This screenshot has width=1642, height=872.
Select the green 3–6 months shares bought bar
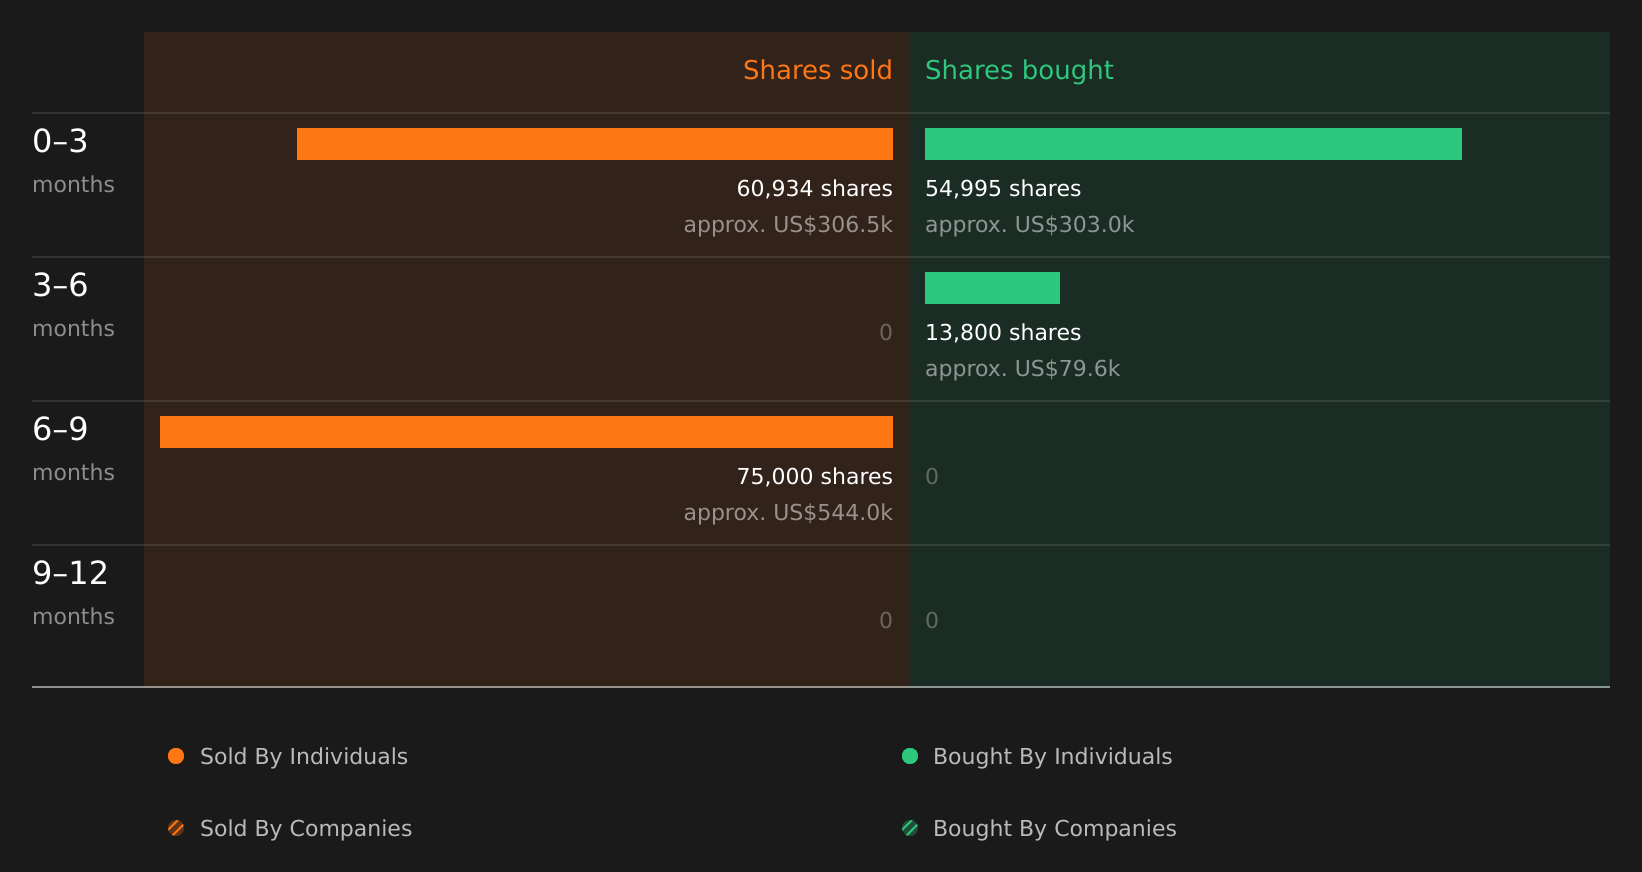pyautogui.click(x=992, y=288)
